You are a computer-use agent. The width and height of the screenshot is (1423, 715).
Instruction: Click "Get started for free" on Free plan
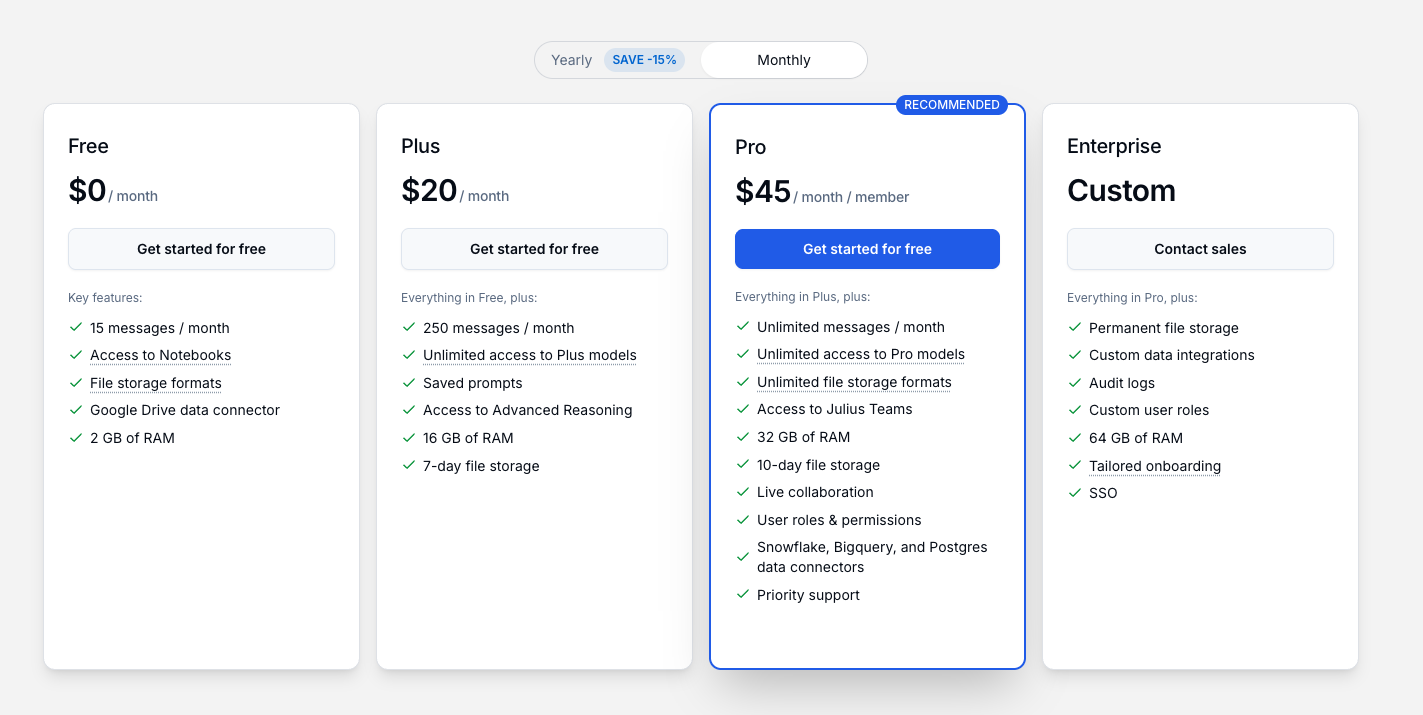[x=201, y=249]
